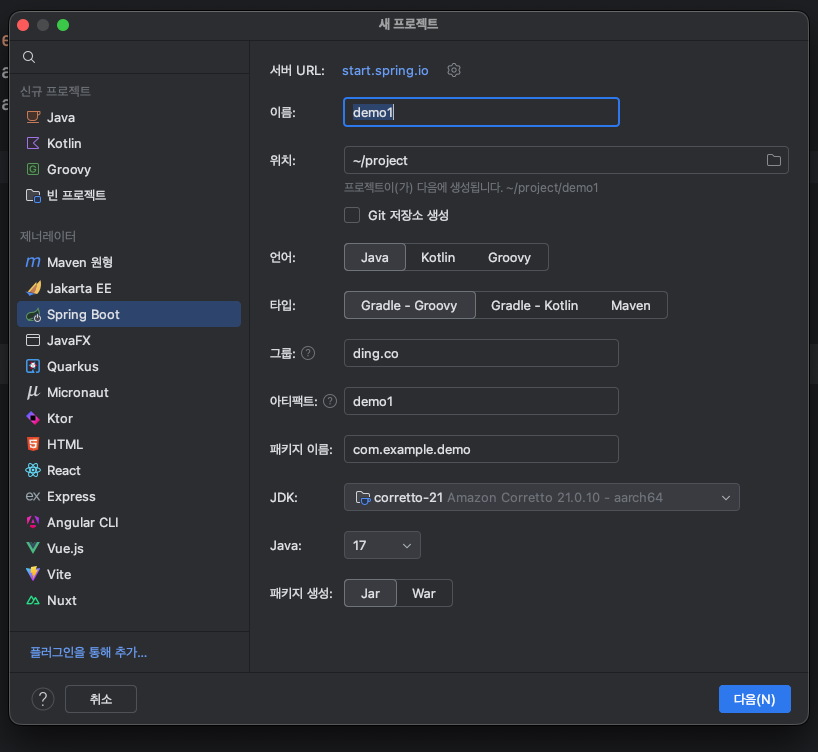The height and width of the screenshot is (752, 818).
Task: Select 빈 프로젝트 entry
Action: (129, 195)
